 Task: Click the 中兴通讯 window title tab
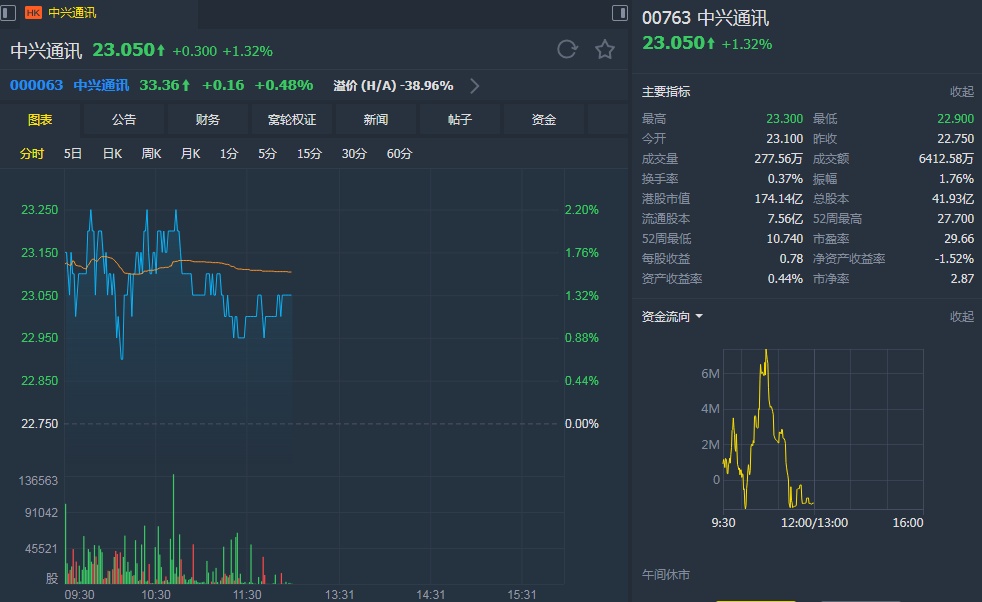point(72,13)
